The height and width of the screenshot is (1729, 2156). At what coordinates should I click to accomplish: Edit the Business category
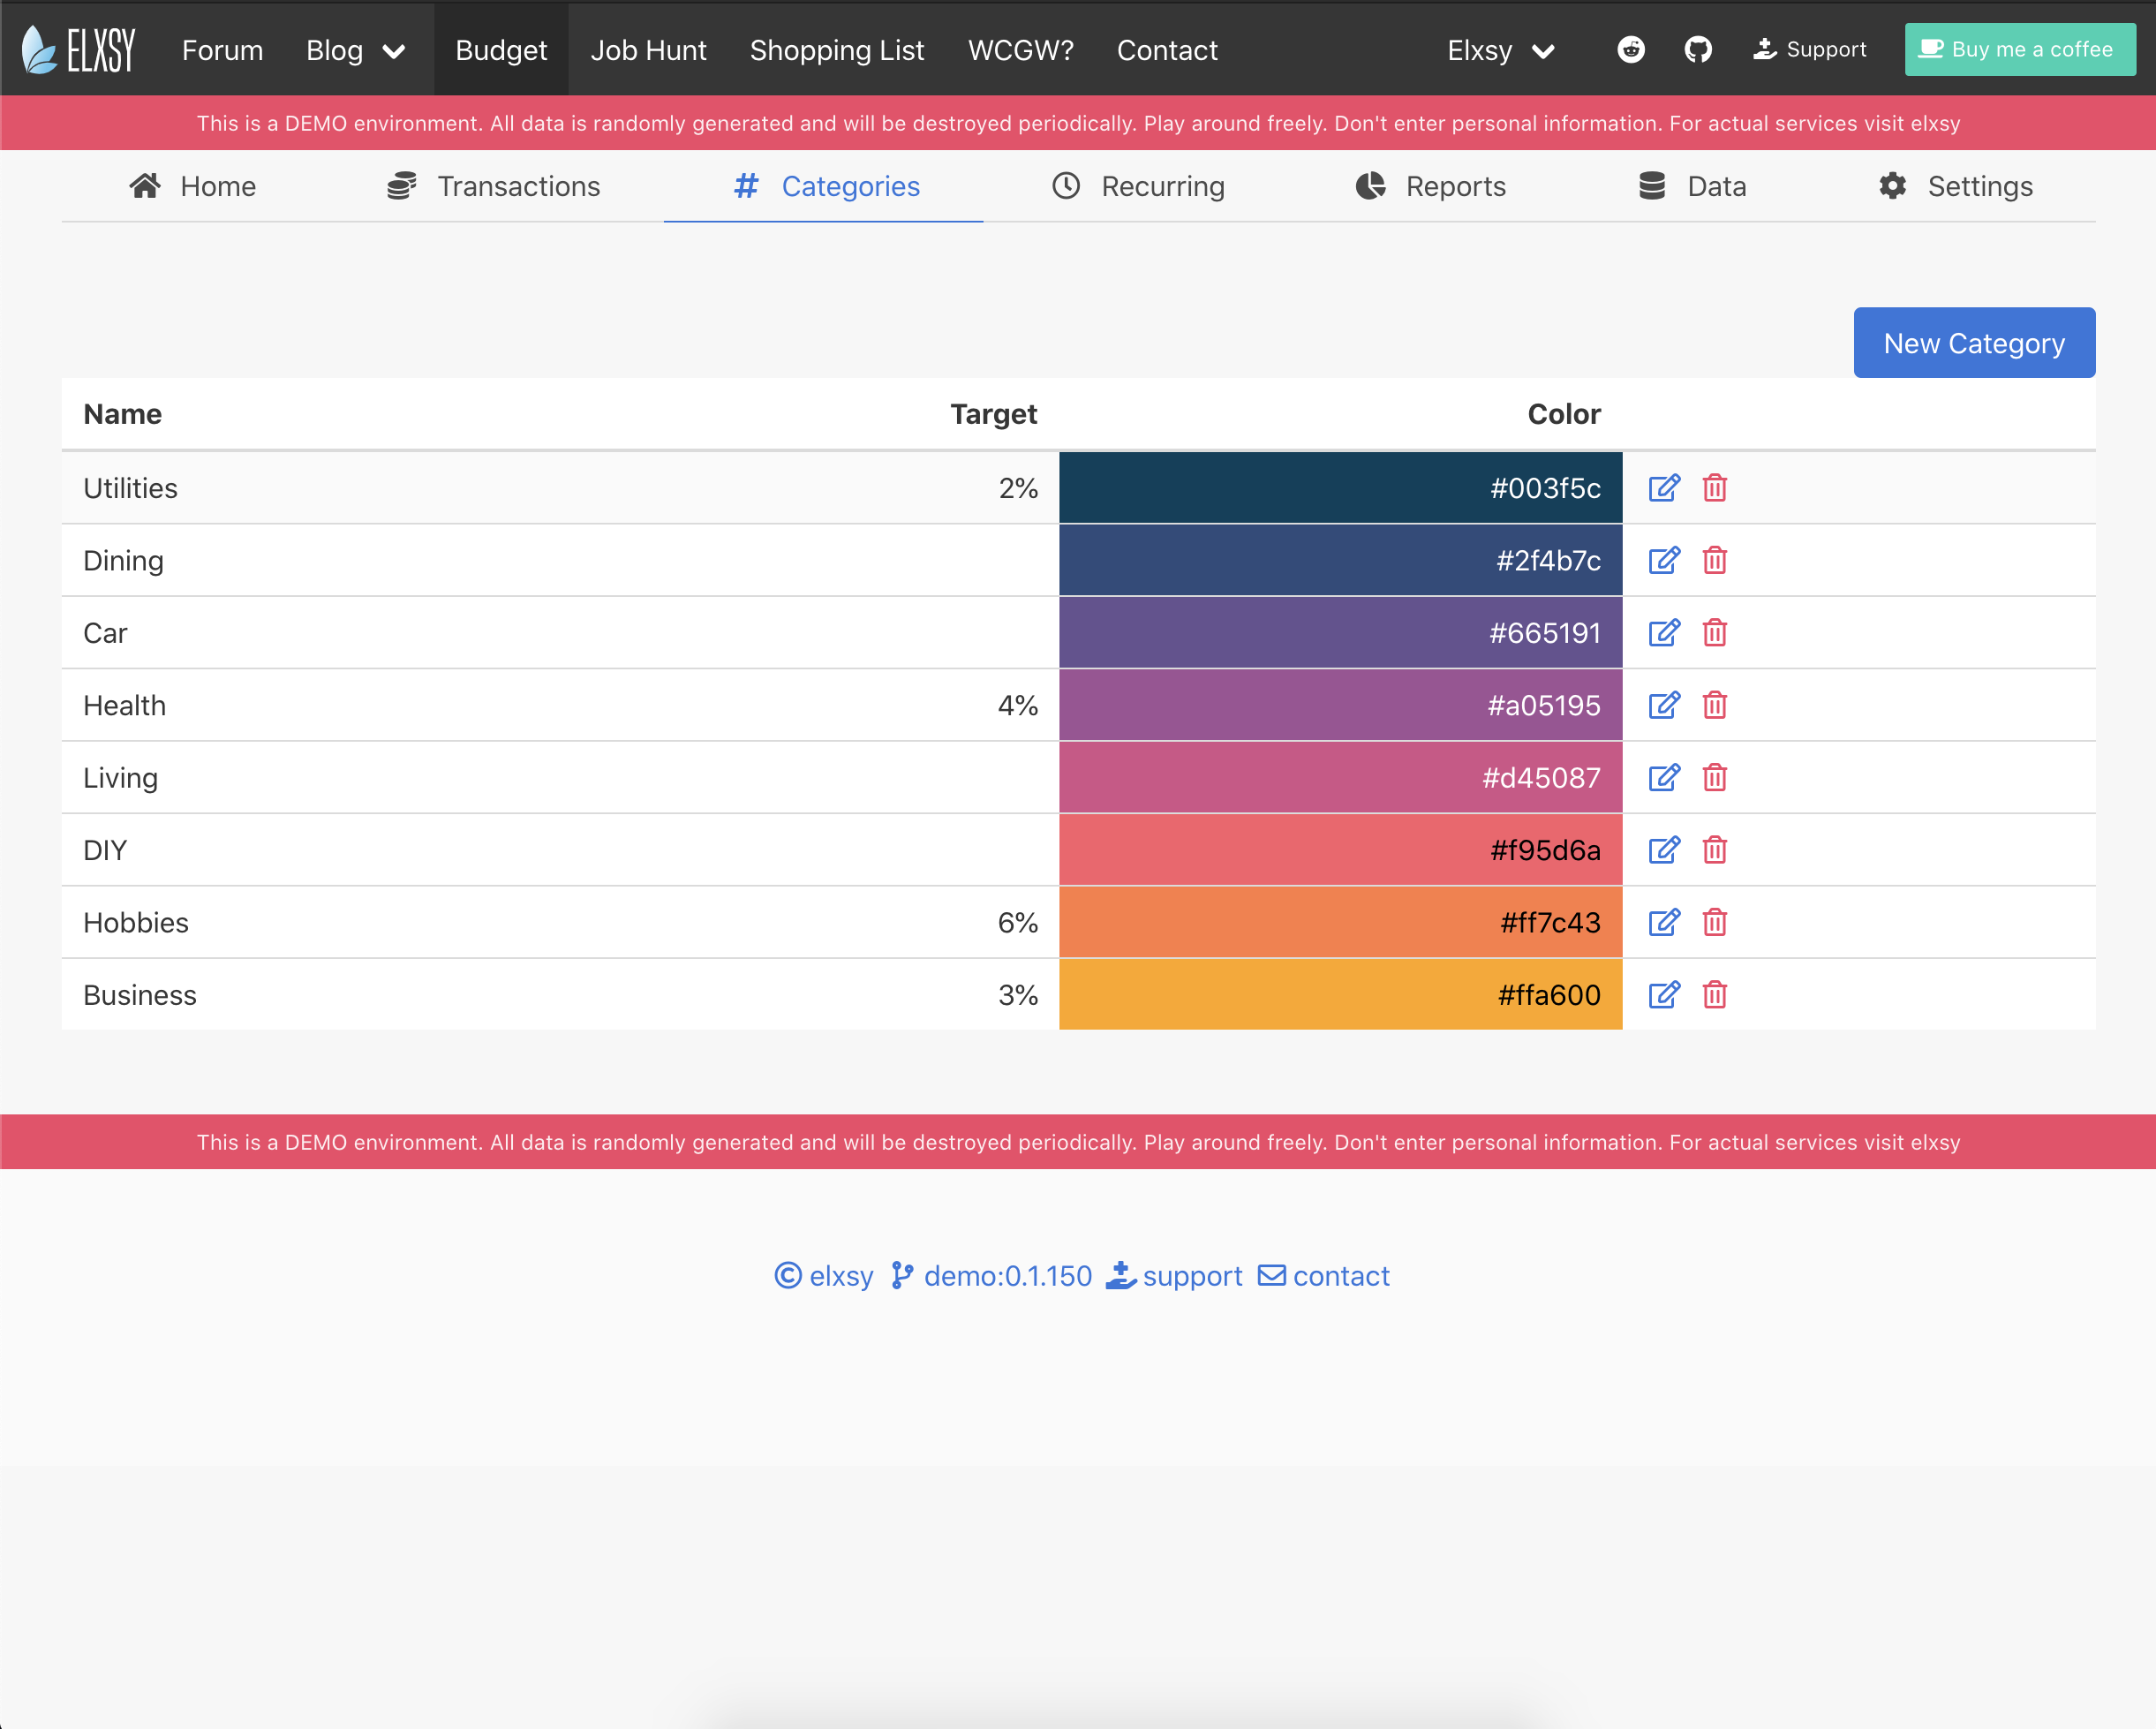coord(1663,995)
